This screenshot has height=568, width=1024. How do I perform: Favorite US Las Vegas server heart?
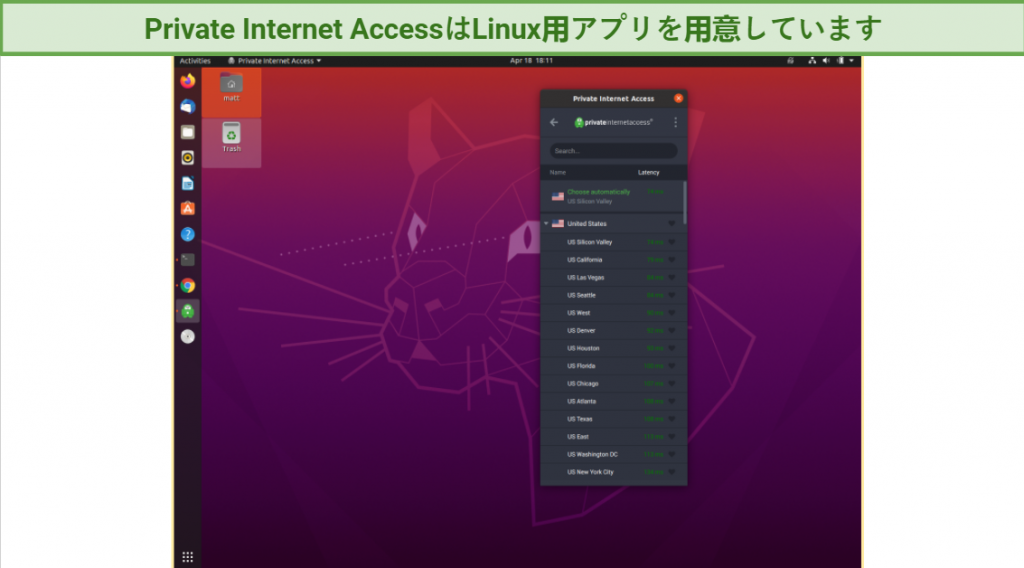(x=671, y=277)
